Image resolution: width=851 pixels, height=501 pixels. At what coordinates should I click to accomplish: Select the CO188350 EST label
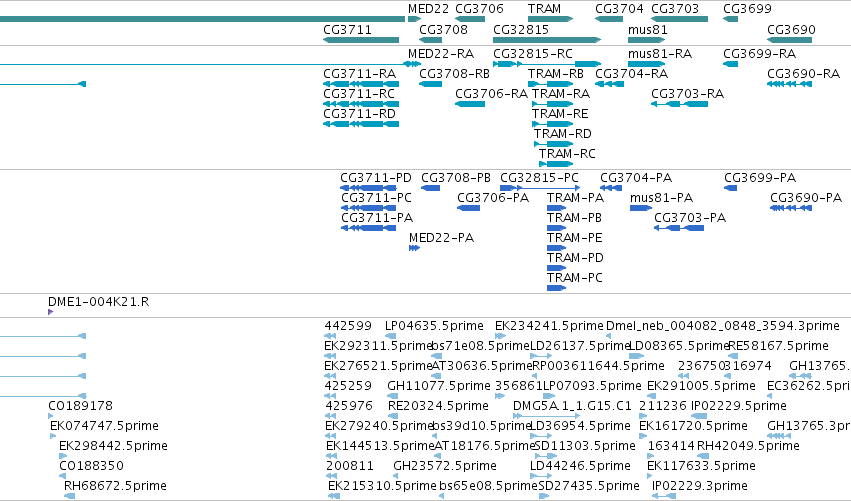[x=91, y=467]
